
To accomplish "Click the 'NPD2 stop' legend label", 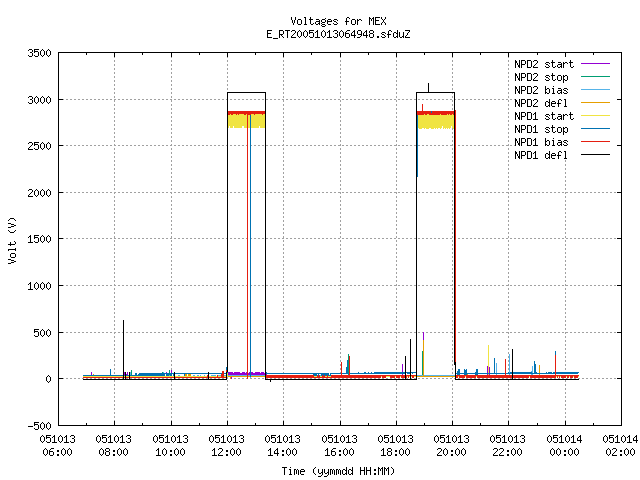I will 541,77.
